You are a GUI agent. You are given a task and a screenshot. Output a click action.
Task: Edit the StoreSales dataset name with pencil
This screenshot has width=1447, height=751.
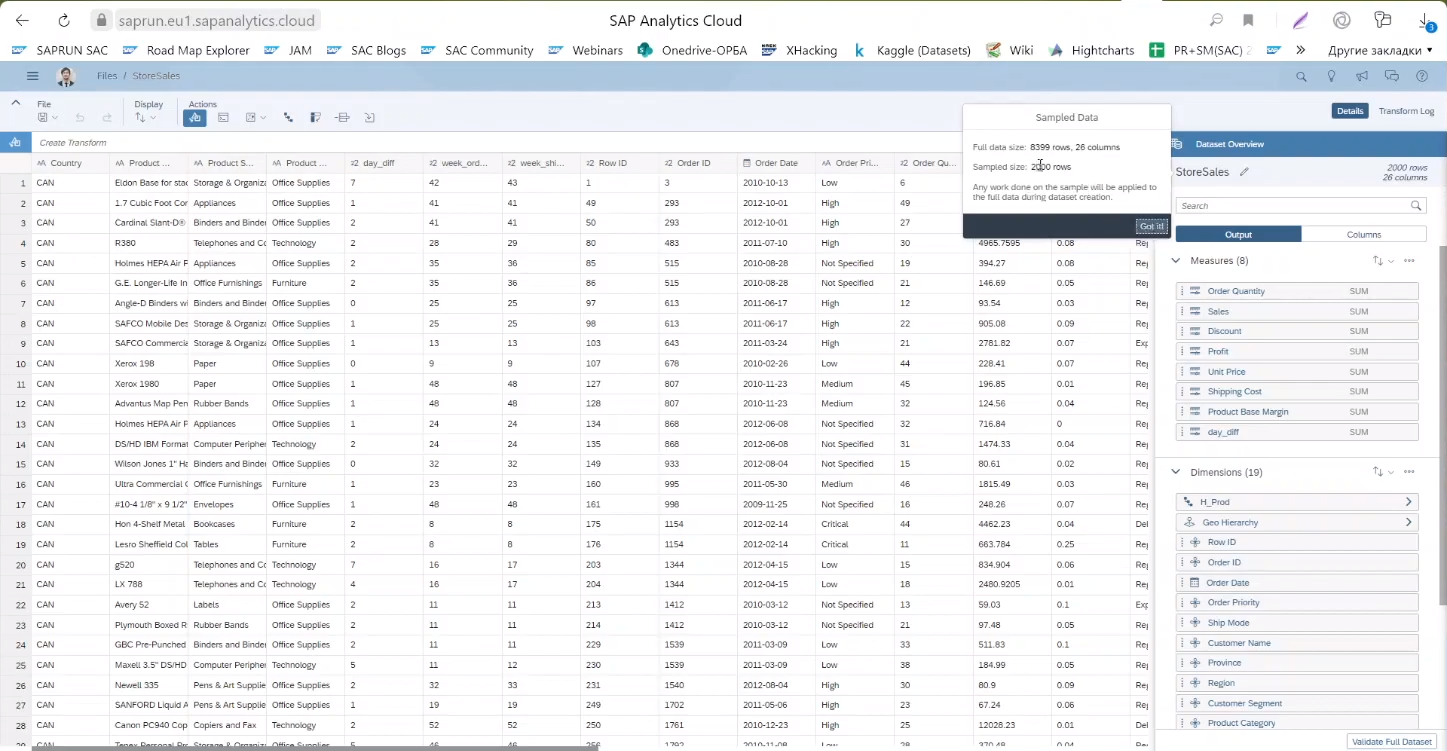(x=1244, y=172)
